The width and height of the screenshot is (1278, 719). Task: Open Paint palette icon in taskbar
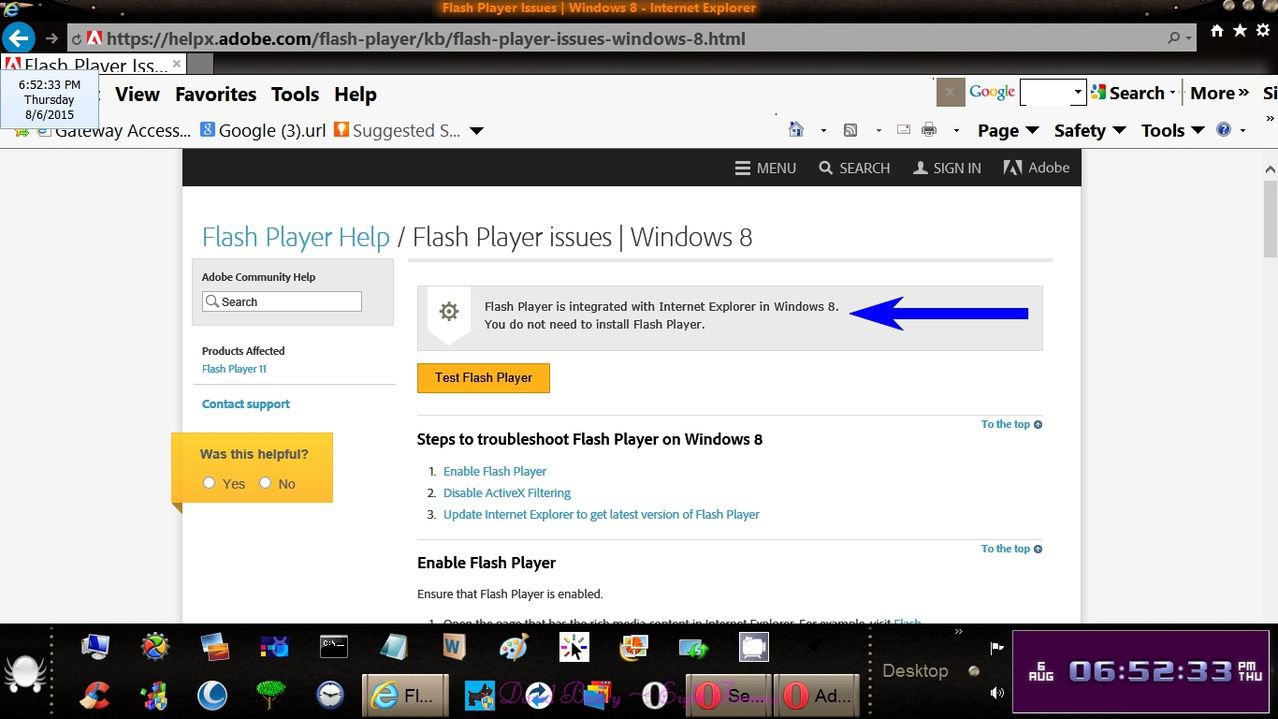[x=514, y=648]
